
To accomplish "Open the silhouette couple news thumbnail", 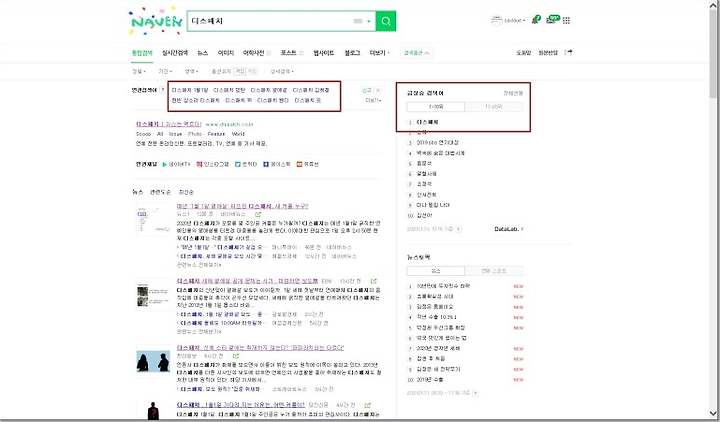I will pos(153,362).
